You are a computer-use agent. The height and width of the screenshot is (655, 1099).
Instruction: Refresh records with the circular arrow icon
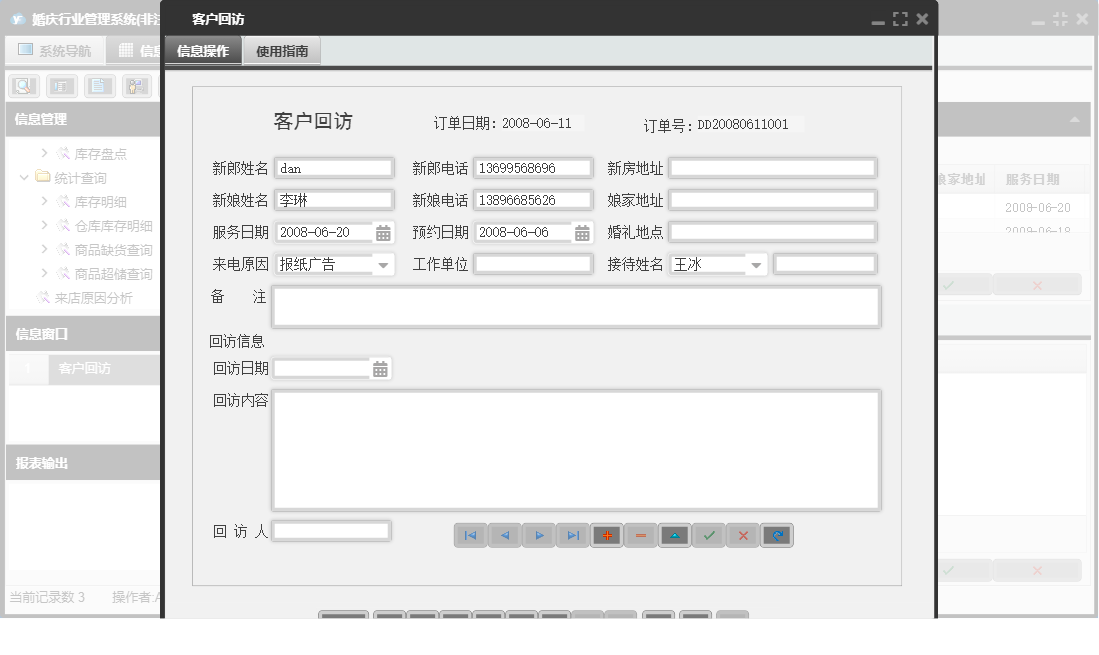(x=777, y=535)
